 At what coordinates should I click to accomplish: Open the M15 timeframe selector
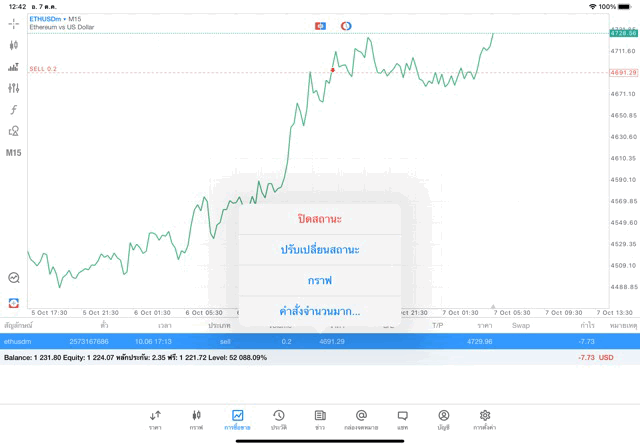(14, 153)
